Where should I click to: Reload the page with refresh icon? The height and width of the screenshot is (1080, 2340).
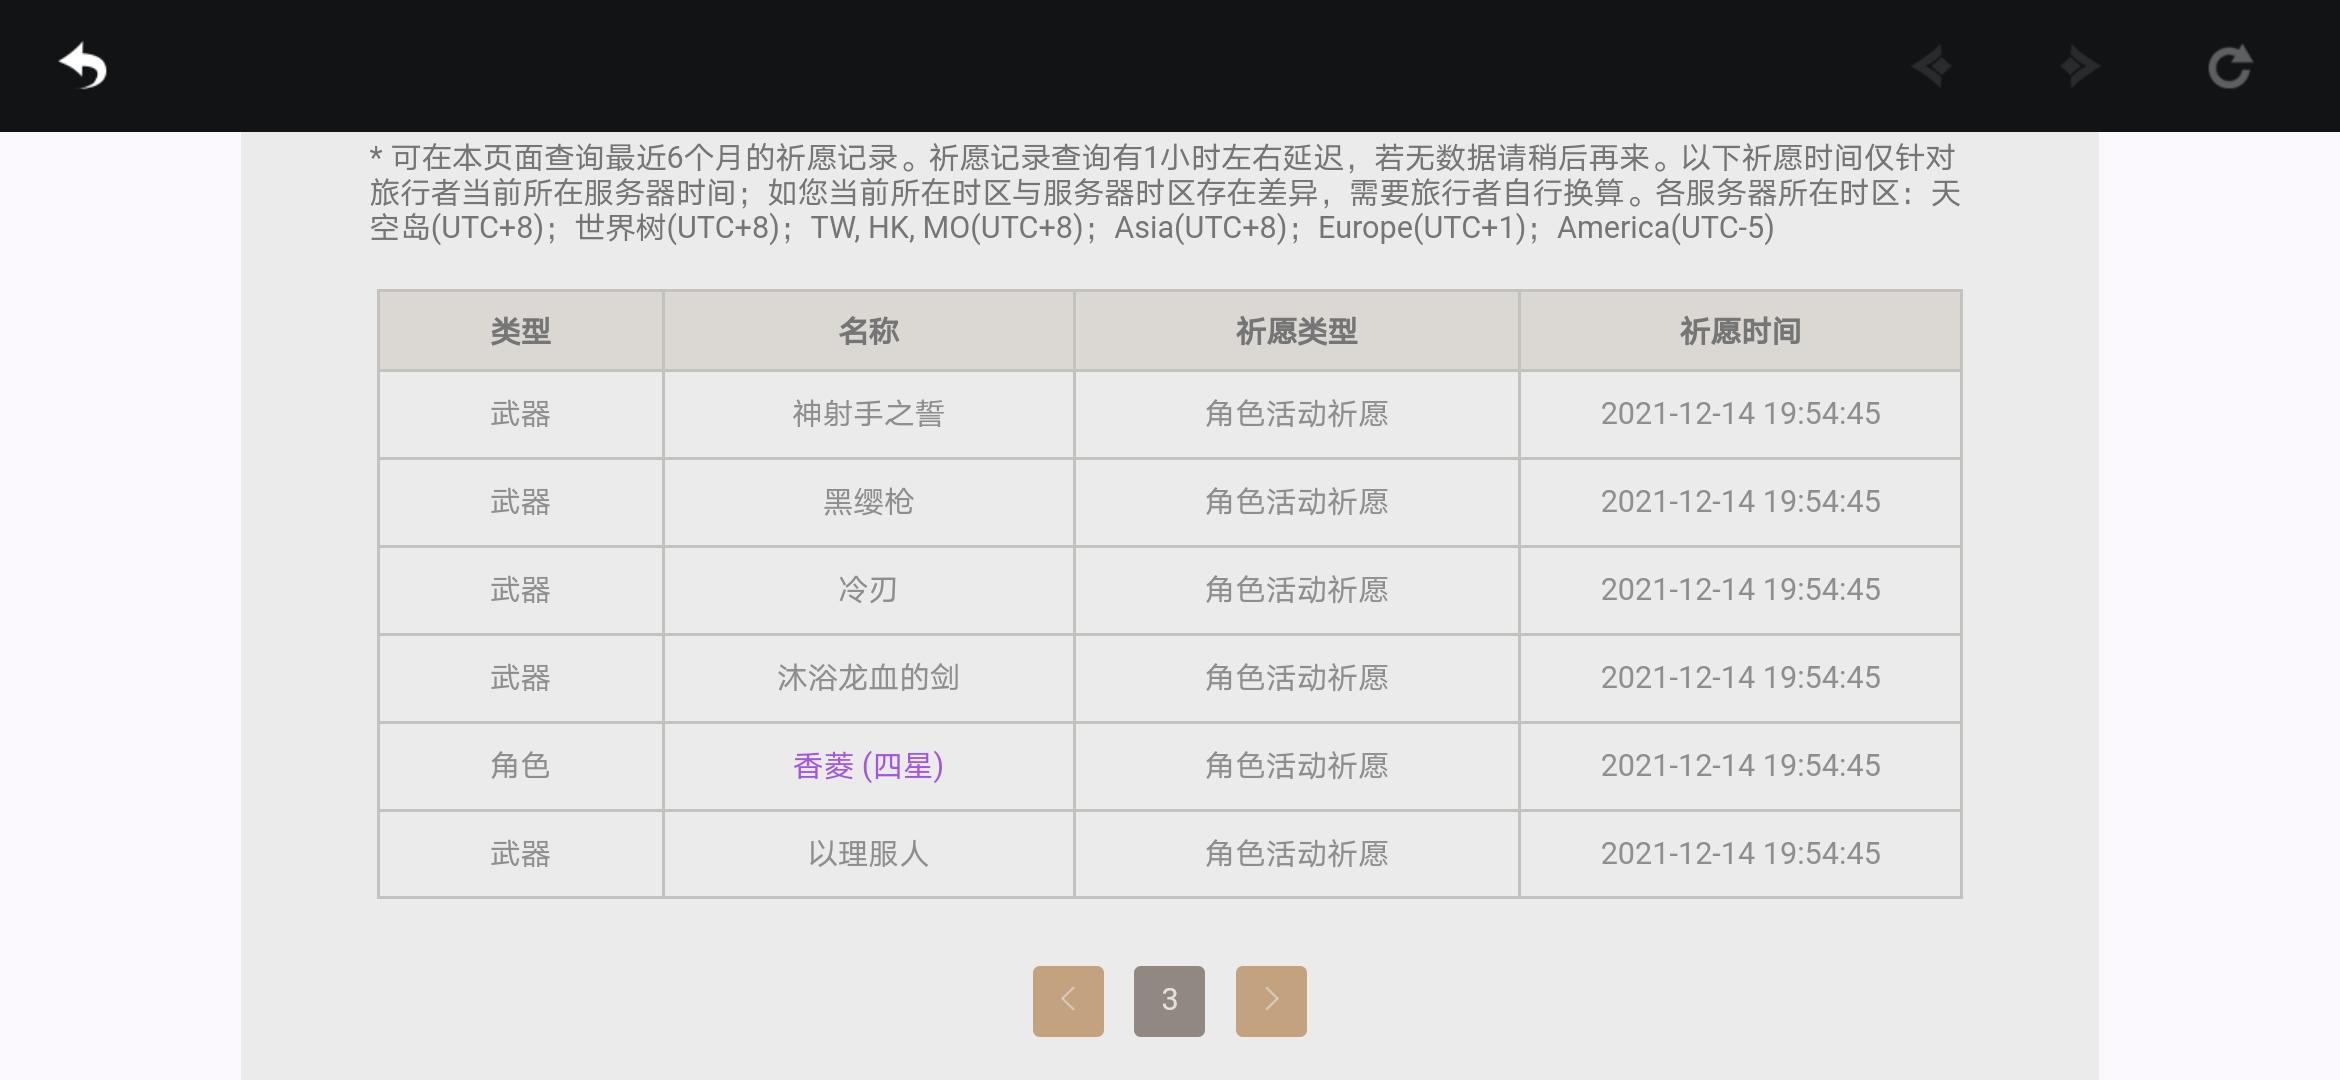(2229, 67)
